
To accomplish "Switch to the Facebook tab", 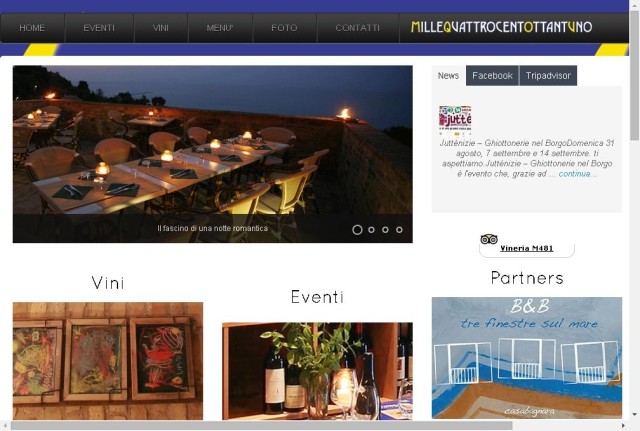I will click(492, 76).
